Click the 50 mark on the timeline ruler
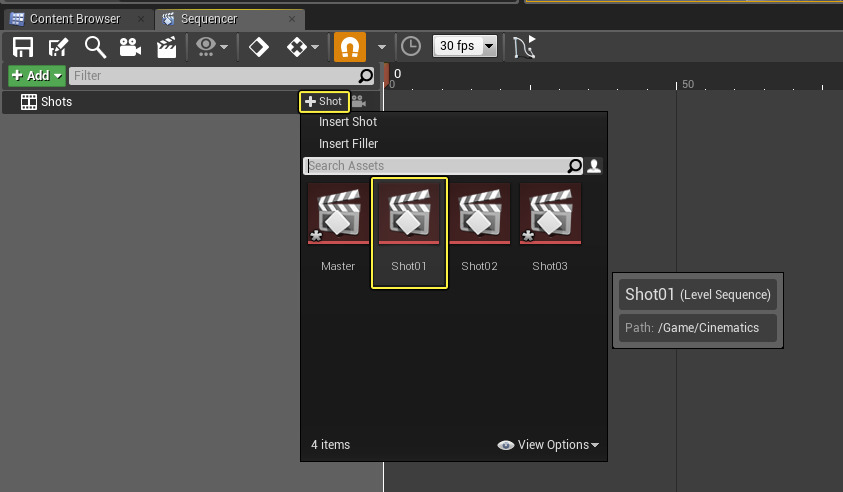 pos(688,84)
